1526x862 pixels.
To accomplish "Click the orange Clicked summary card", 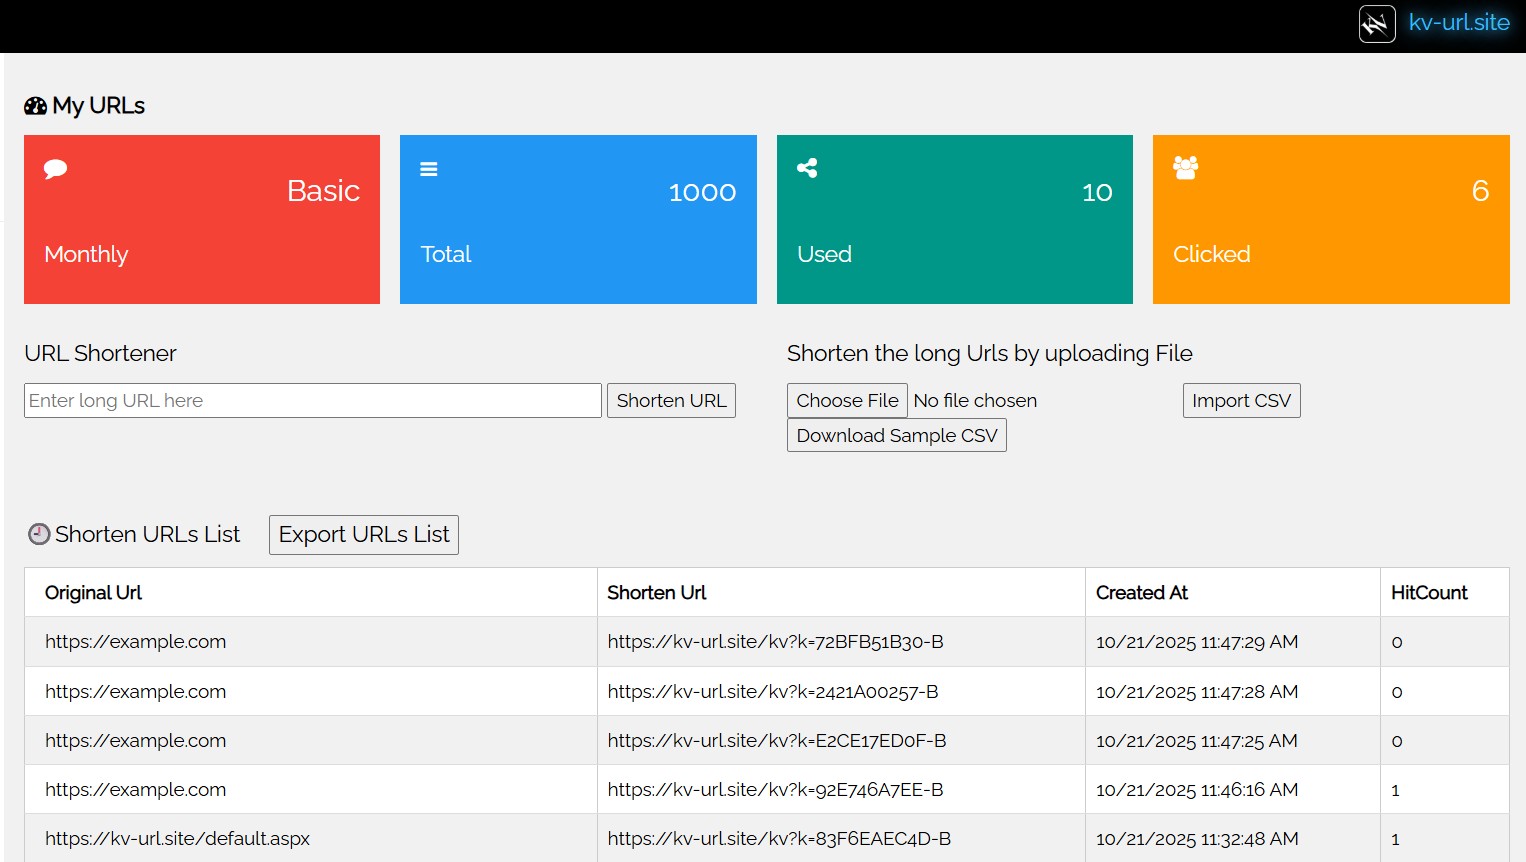I will pyautogui.click(x=1331, y=219).
